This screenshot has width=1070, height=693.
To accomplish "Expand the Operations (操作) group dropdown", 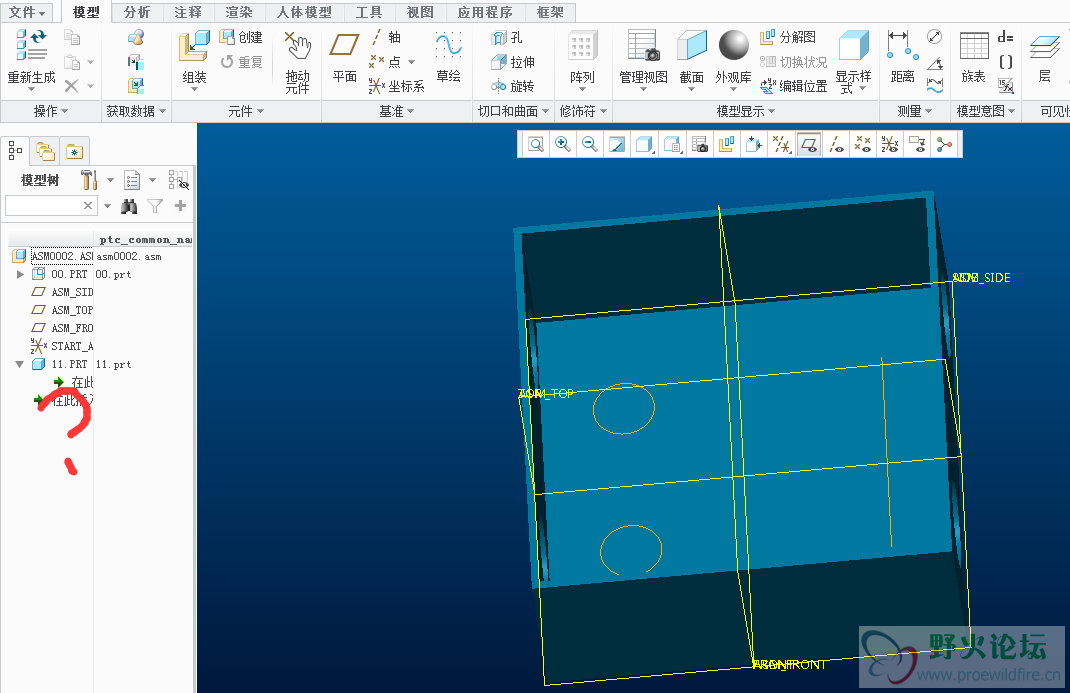I will point(51,111).
